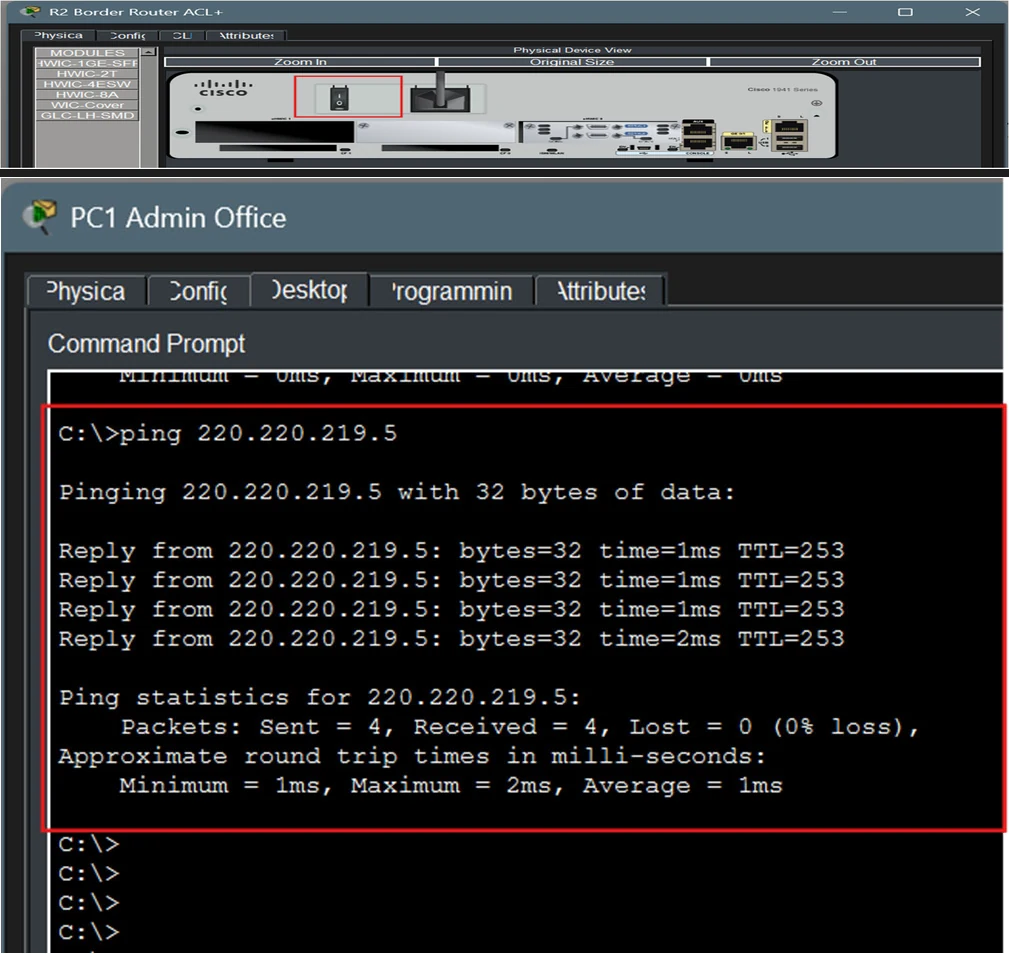Screen dimensions: 1009x954
Task: Open R2 router Config tab
Action: point(127,35)
